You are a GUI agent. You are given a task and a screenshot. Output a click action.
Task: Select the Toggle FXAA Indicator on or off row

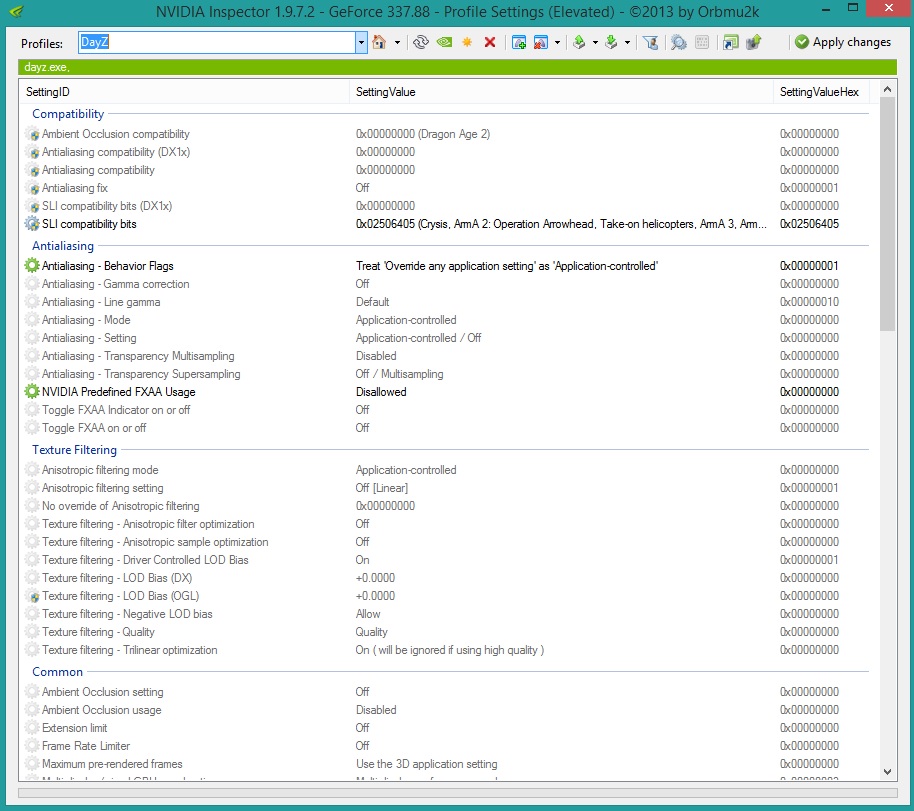(449, 410)
